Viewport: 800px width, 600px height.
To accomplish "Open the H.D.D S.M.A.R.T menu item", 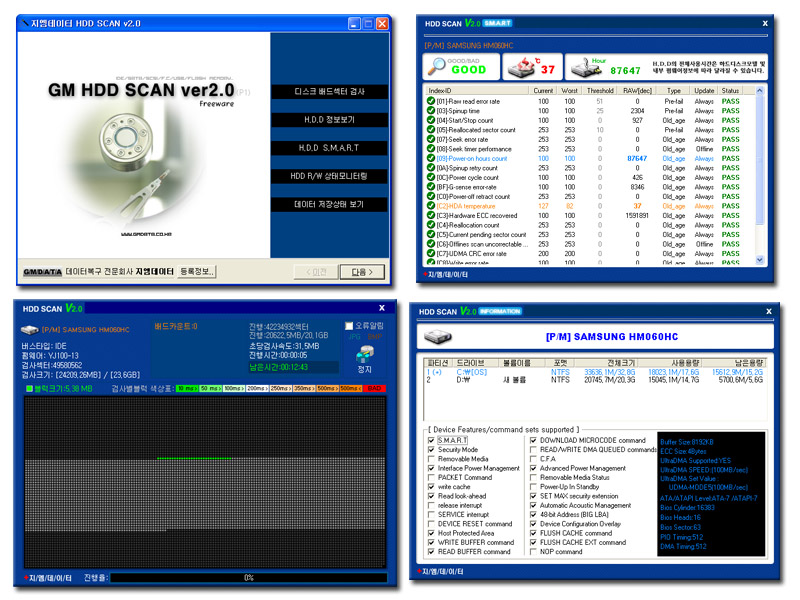I will [328, 147].
